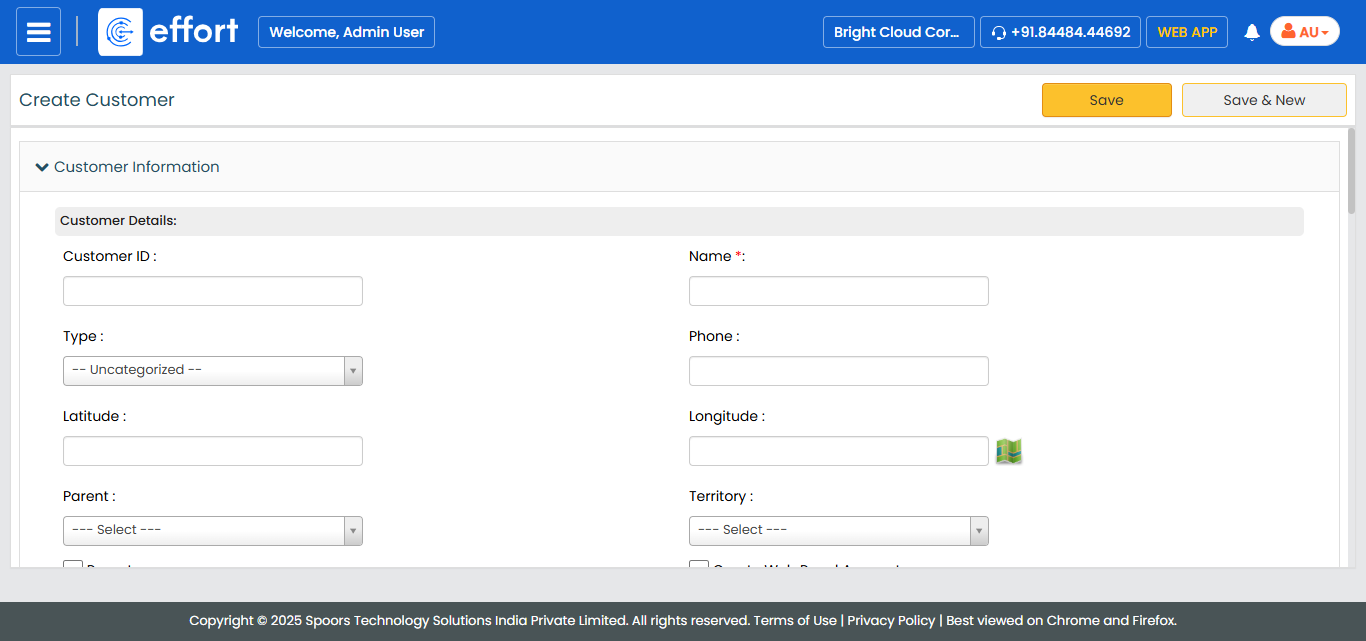Click the Save & New button
This screenshot has width=1366, height=641.
1264,100
